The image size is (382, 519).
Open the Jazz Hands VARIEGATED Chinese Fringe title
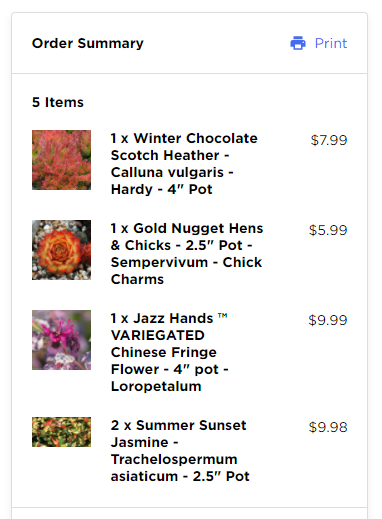[x=169, y=352]
